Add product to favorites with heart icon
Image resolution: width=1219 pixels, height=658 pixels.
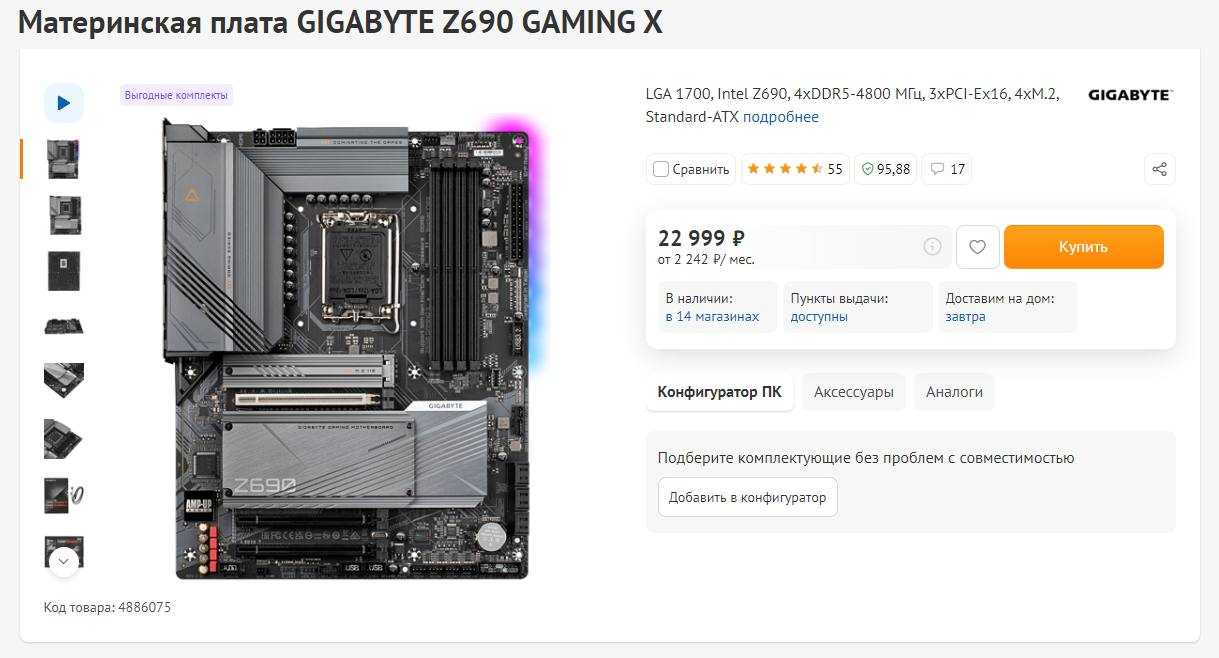point(978,247)
